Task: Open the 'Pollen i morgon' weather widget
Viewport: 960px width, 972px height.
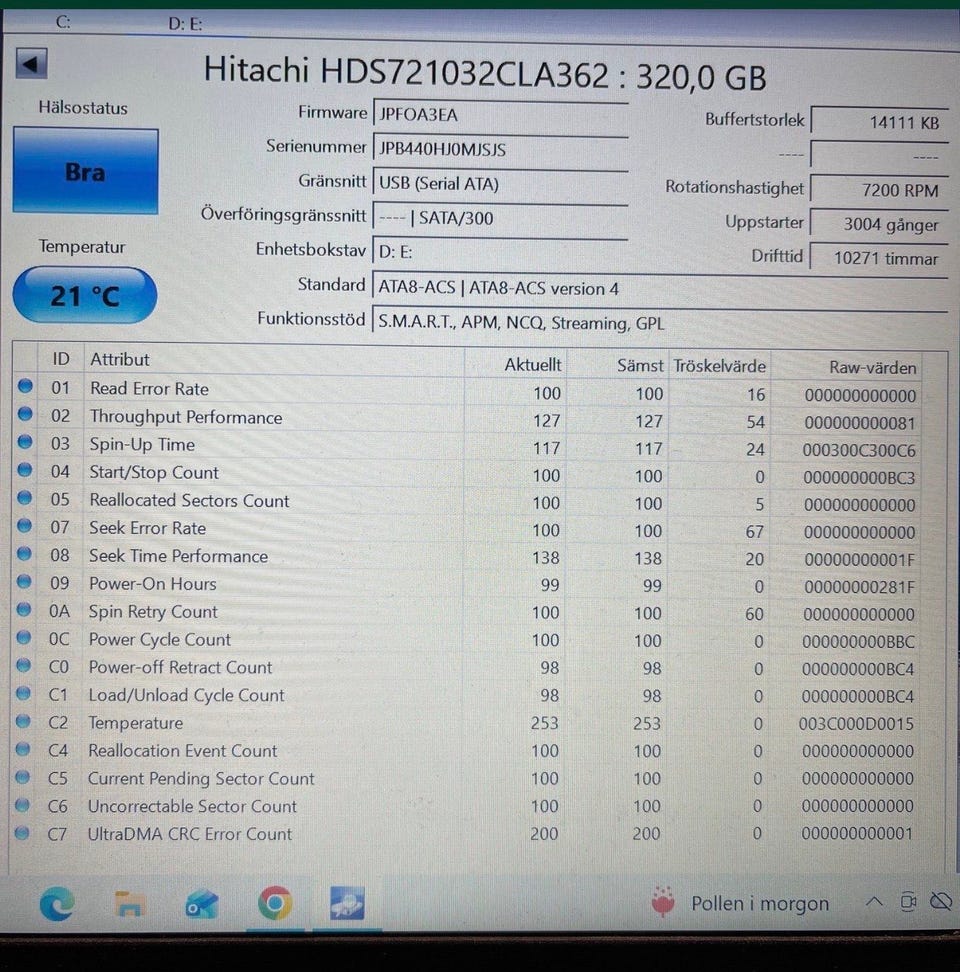Action: [740, 903]
